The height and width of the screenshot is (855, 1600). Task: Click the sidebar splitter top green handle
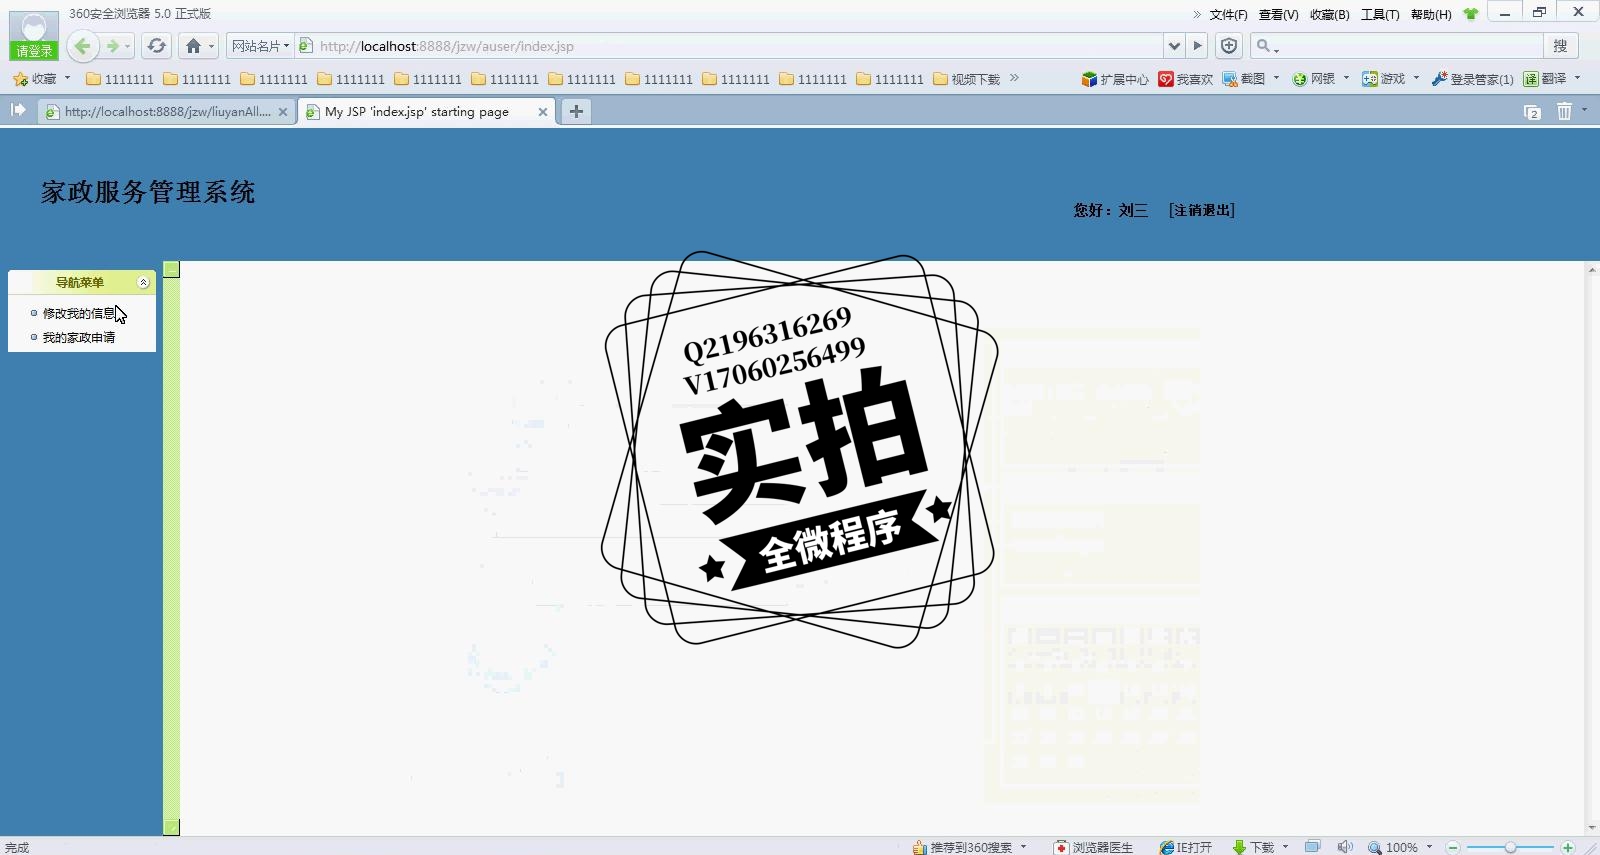[x=172, y=269]
